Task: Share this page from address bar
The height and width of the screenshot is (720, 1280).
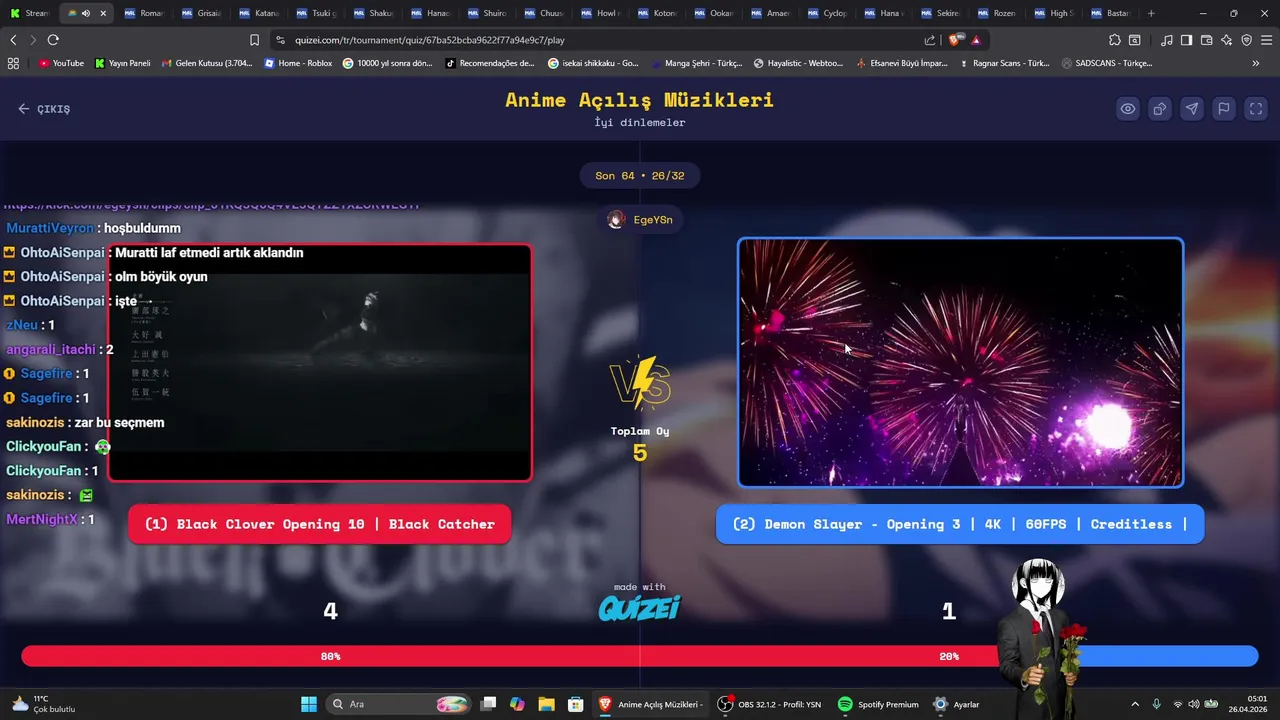Action: pyautogui.click(x=930, y=40)
